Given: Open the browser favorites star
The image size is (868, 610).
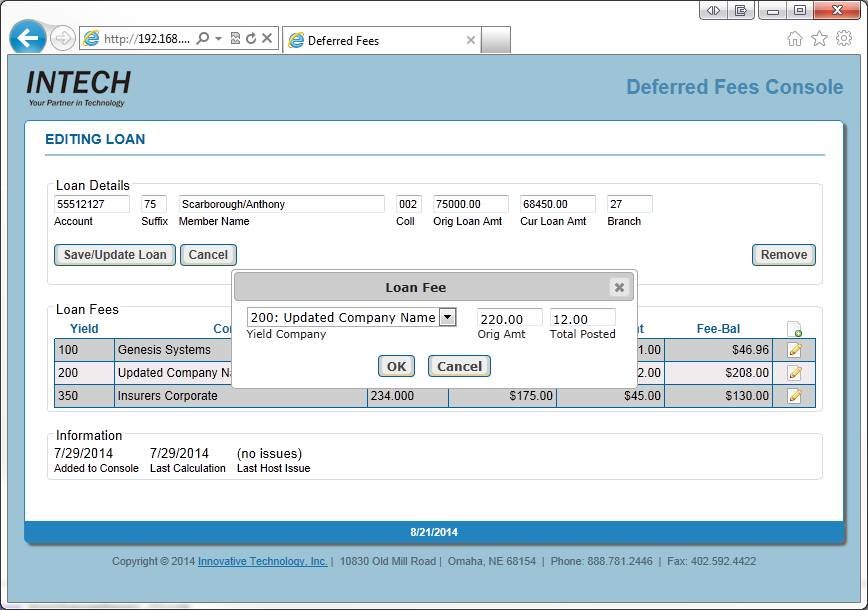Looking at the screenshot, I should pos(819,39).
